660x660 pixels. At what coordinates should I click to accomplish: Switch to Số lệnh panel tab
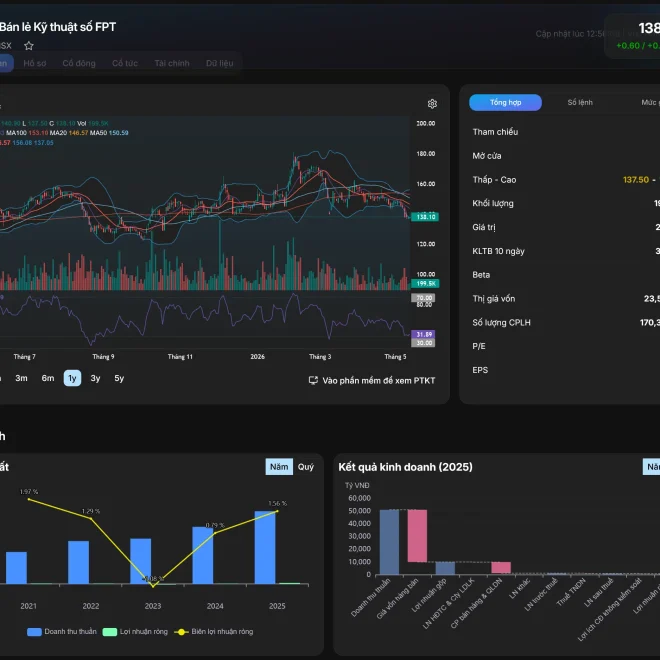coord(580,102)
